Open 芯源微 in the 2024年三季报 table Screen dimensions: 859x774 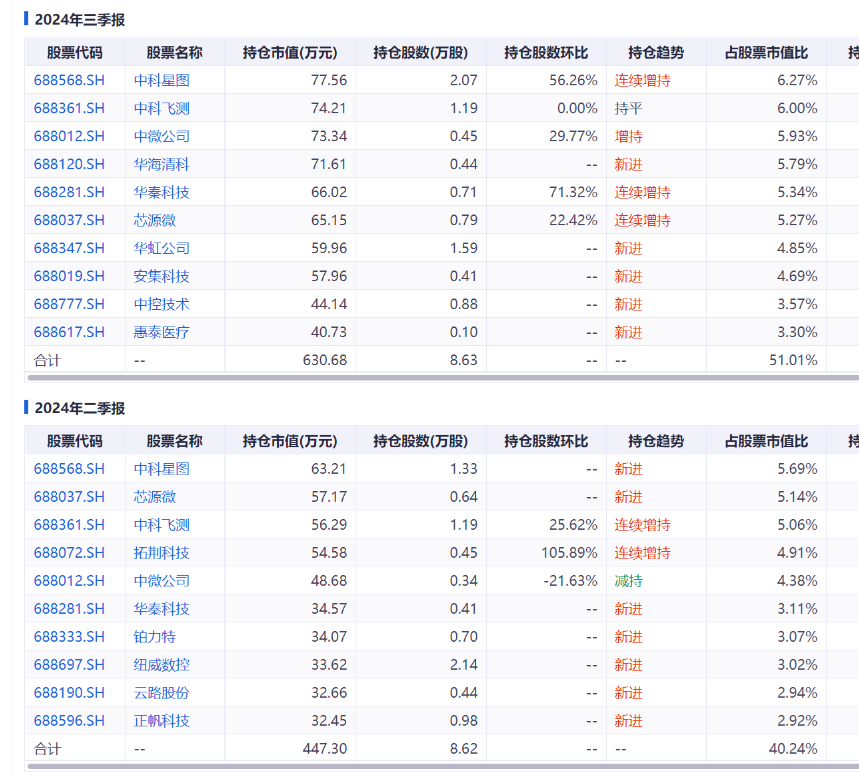point(154,220)
